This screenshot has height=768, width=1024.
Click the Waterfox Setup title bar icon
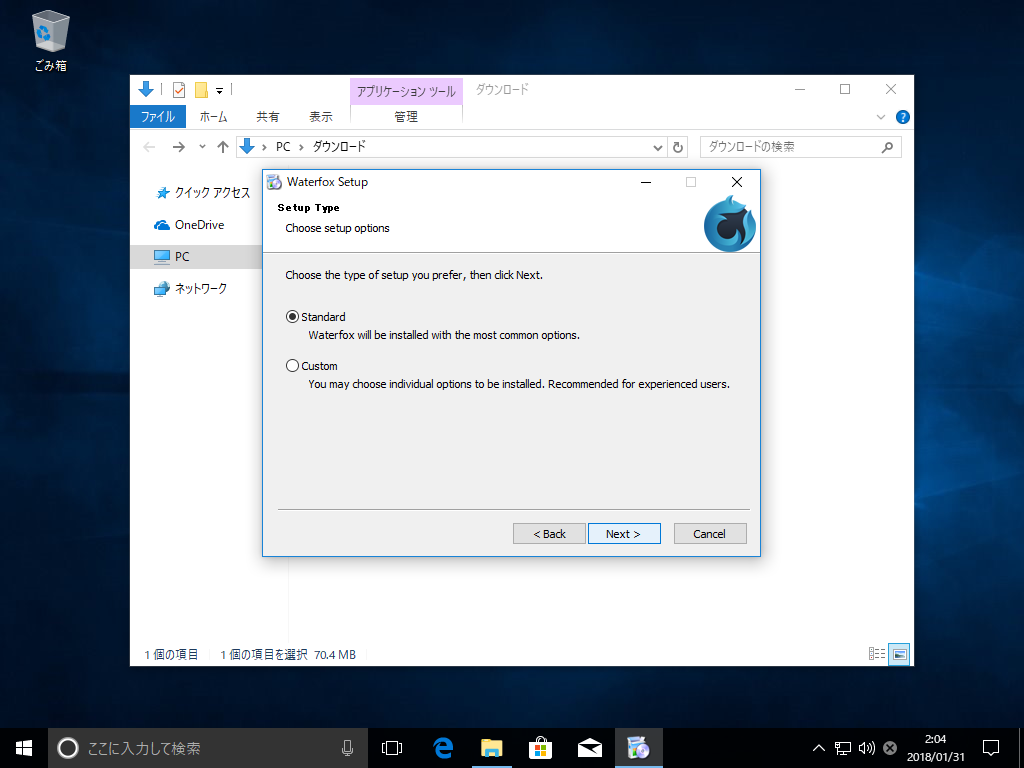click(275, 182)
